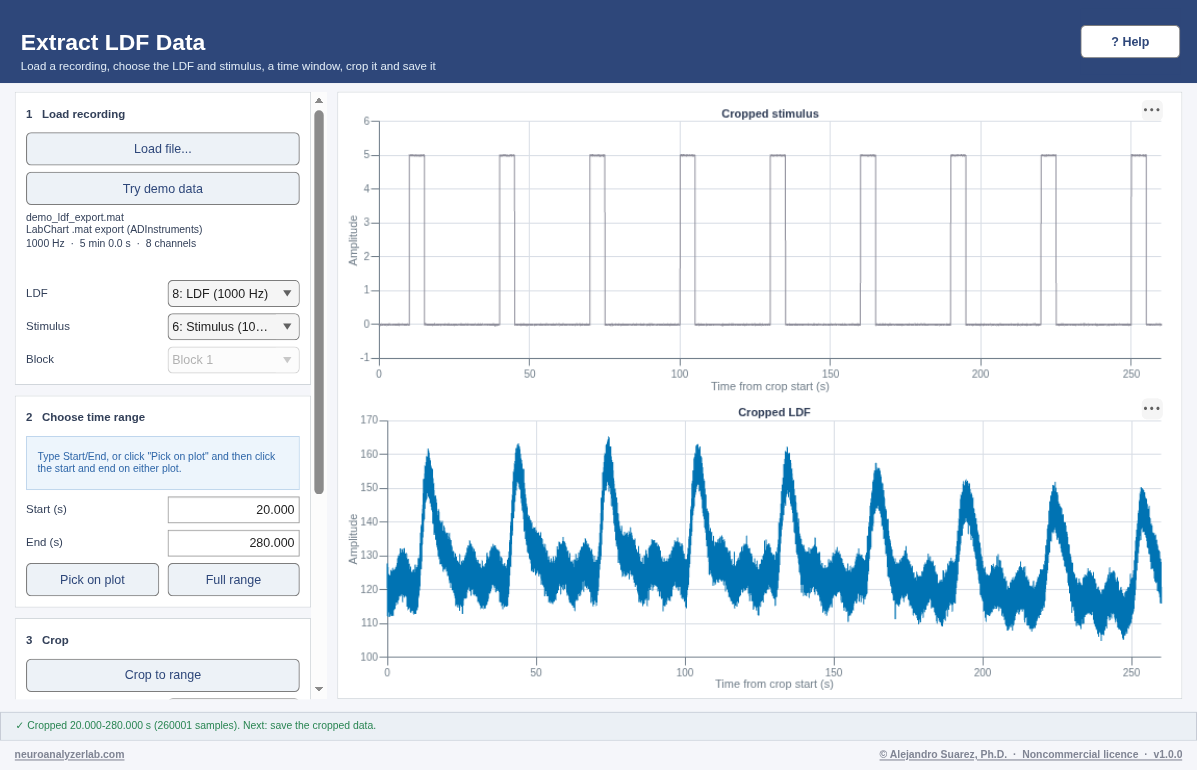1197x770 pixels.
Task: Open the disabled Block 1 dropdown
Action: tap(234, 359)
